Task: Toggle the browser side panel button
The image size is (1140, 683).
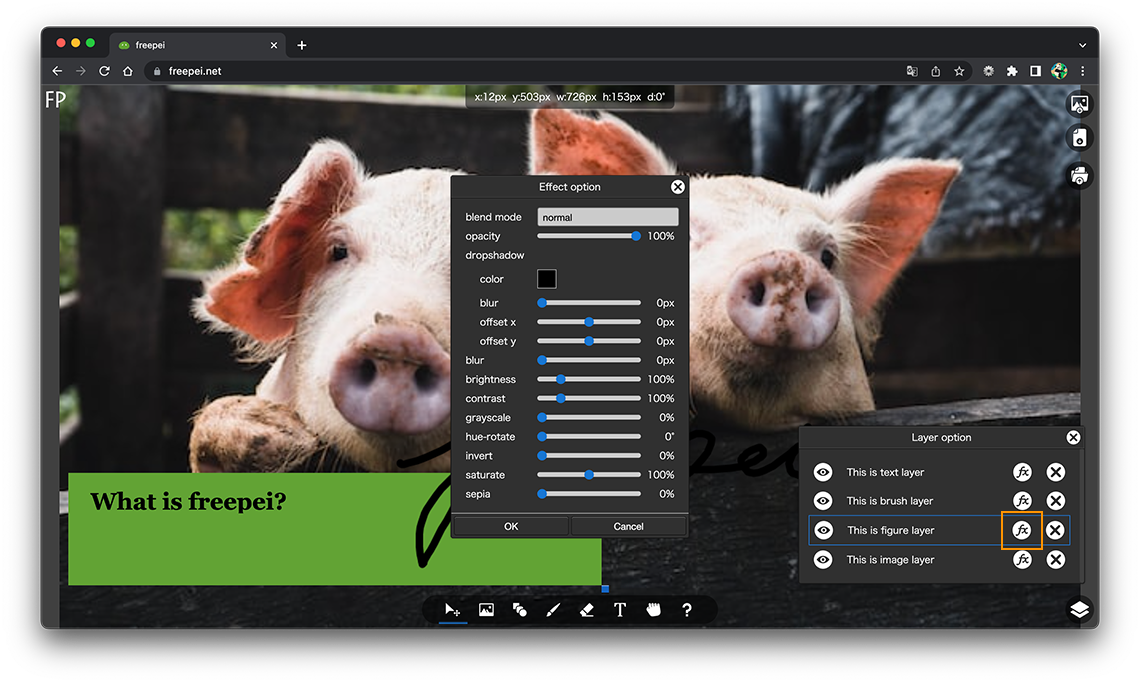Action: point(1035,71)
